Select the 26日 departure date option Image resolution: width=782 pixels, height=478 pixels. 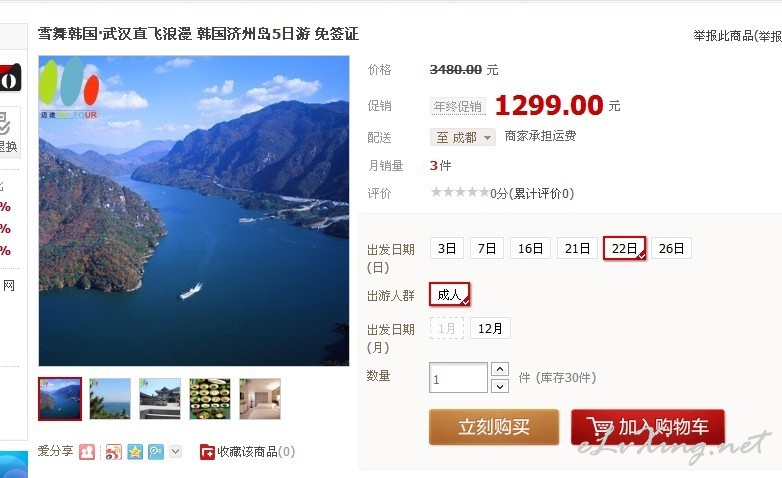[671, 248]
